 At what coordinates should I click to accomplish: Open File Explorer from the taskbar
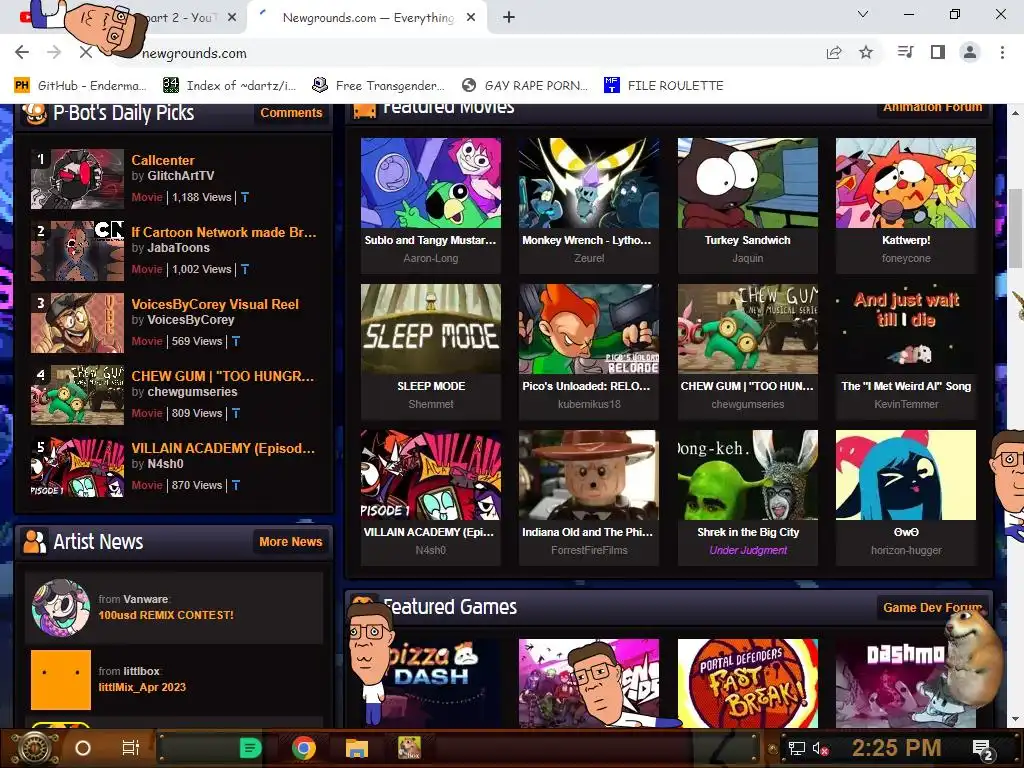pos(357,748)
